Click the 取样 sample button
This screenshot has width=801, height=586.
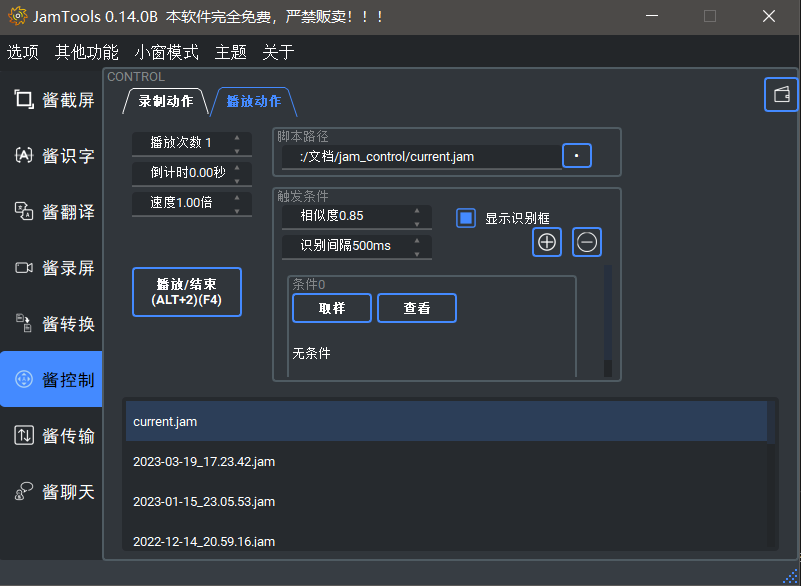coord(332,308)
